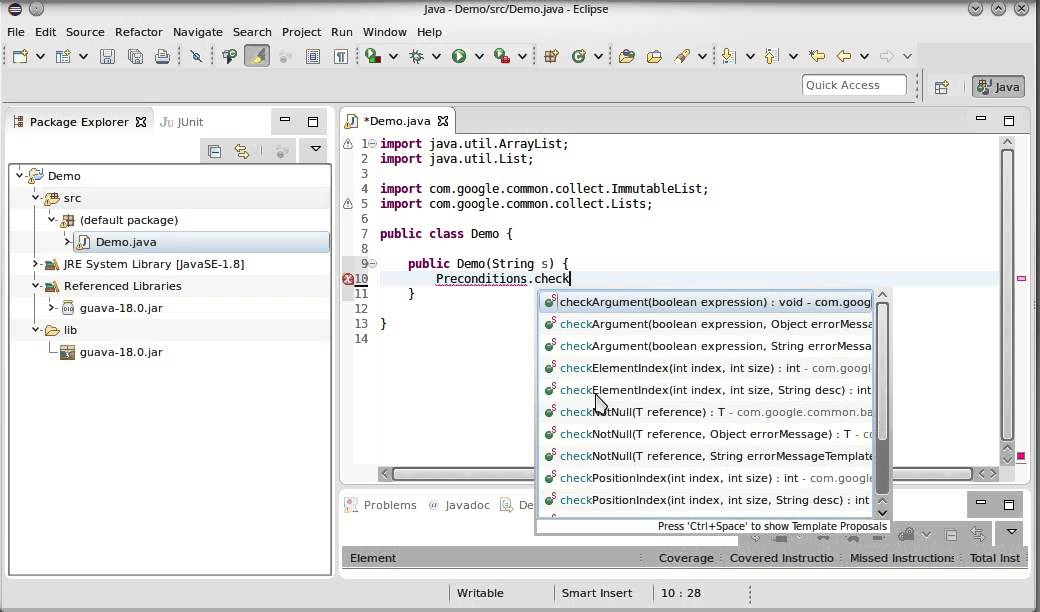Open the Project menu
Viewport: 1040px width, 612px height.
301,32
